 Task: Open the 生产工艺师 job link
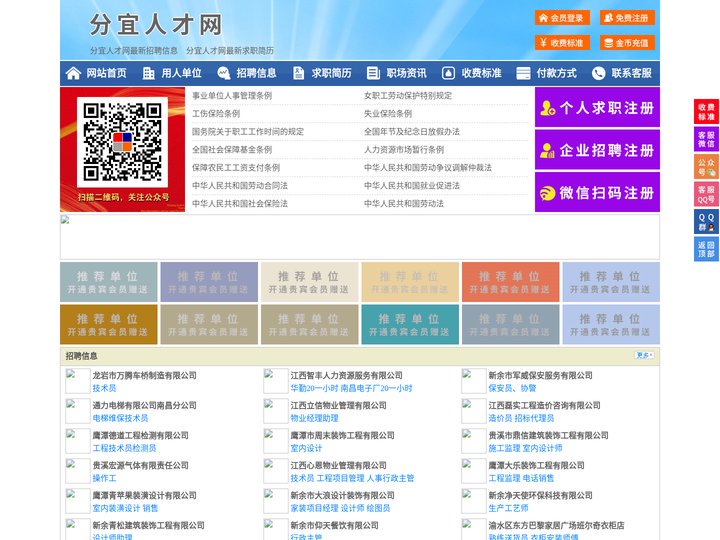coord(508,508)
